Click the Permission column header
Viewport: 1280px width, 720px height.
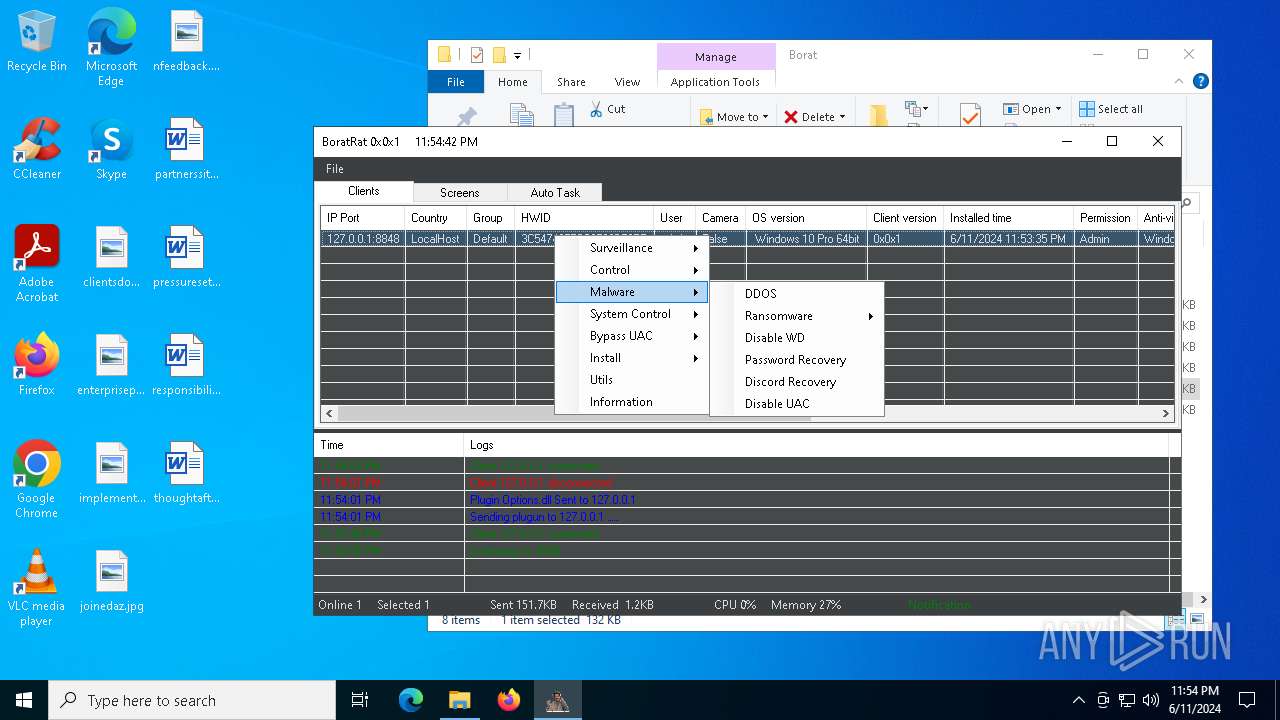1105,218
